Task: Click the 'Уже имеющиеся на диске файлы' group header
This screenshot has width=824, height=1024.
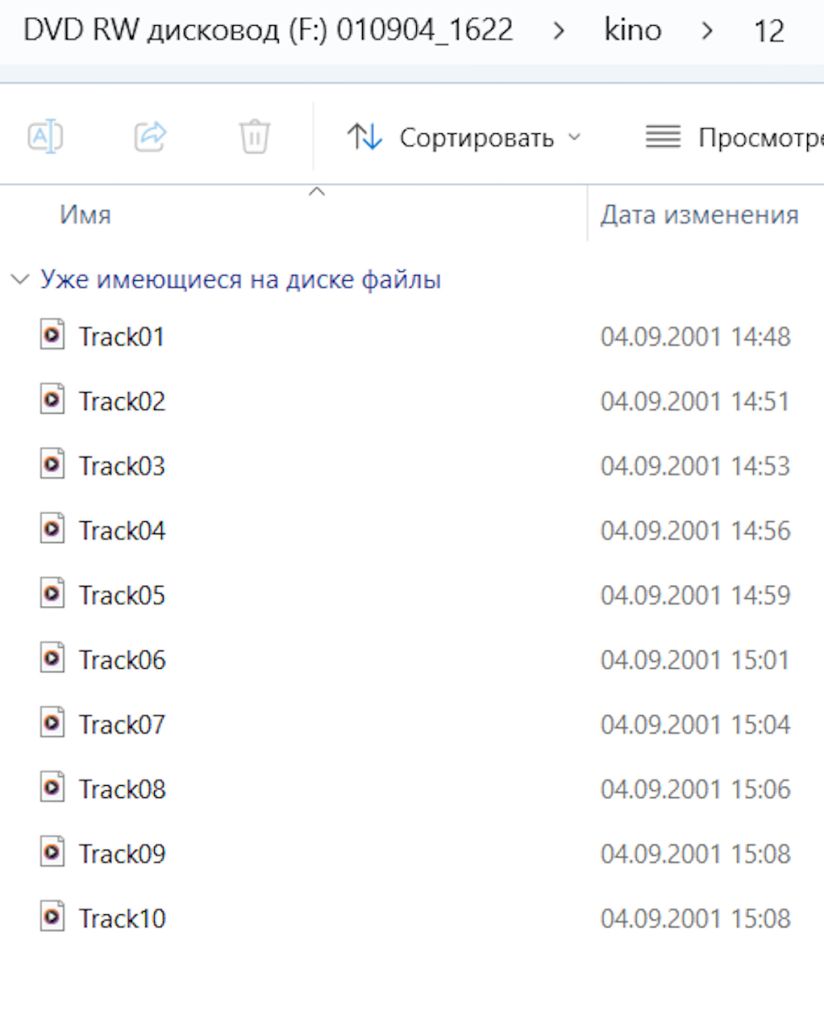Action: [x=241, y=280]
